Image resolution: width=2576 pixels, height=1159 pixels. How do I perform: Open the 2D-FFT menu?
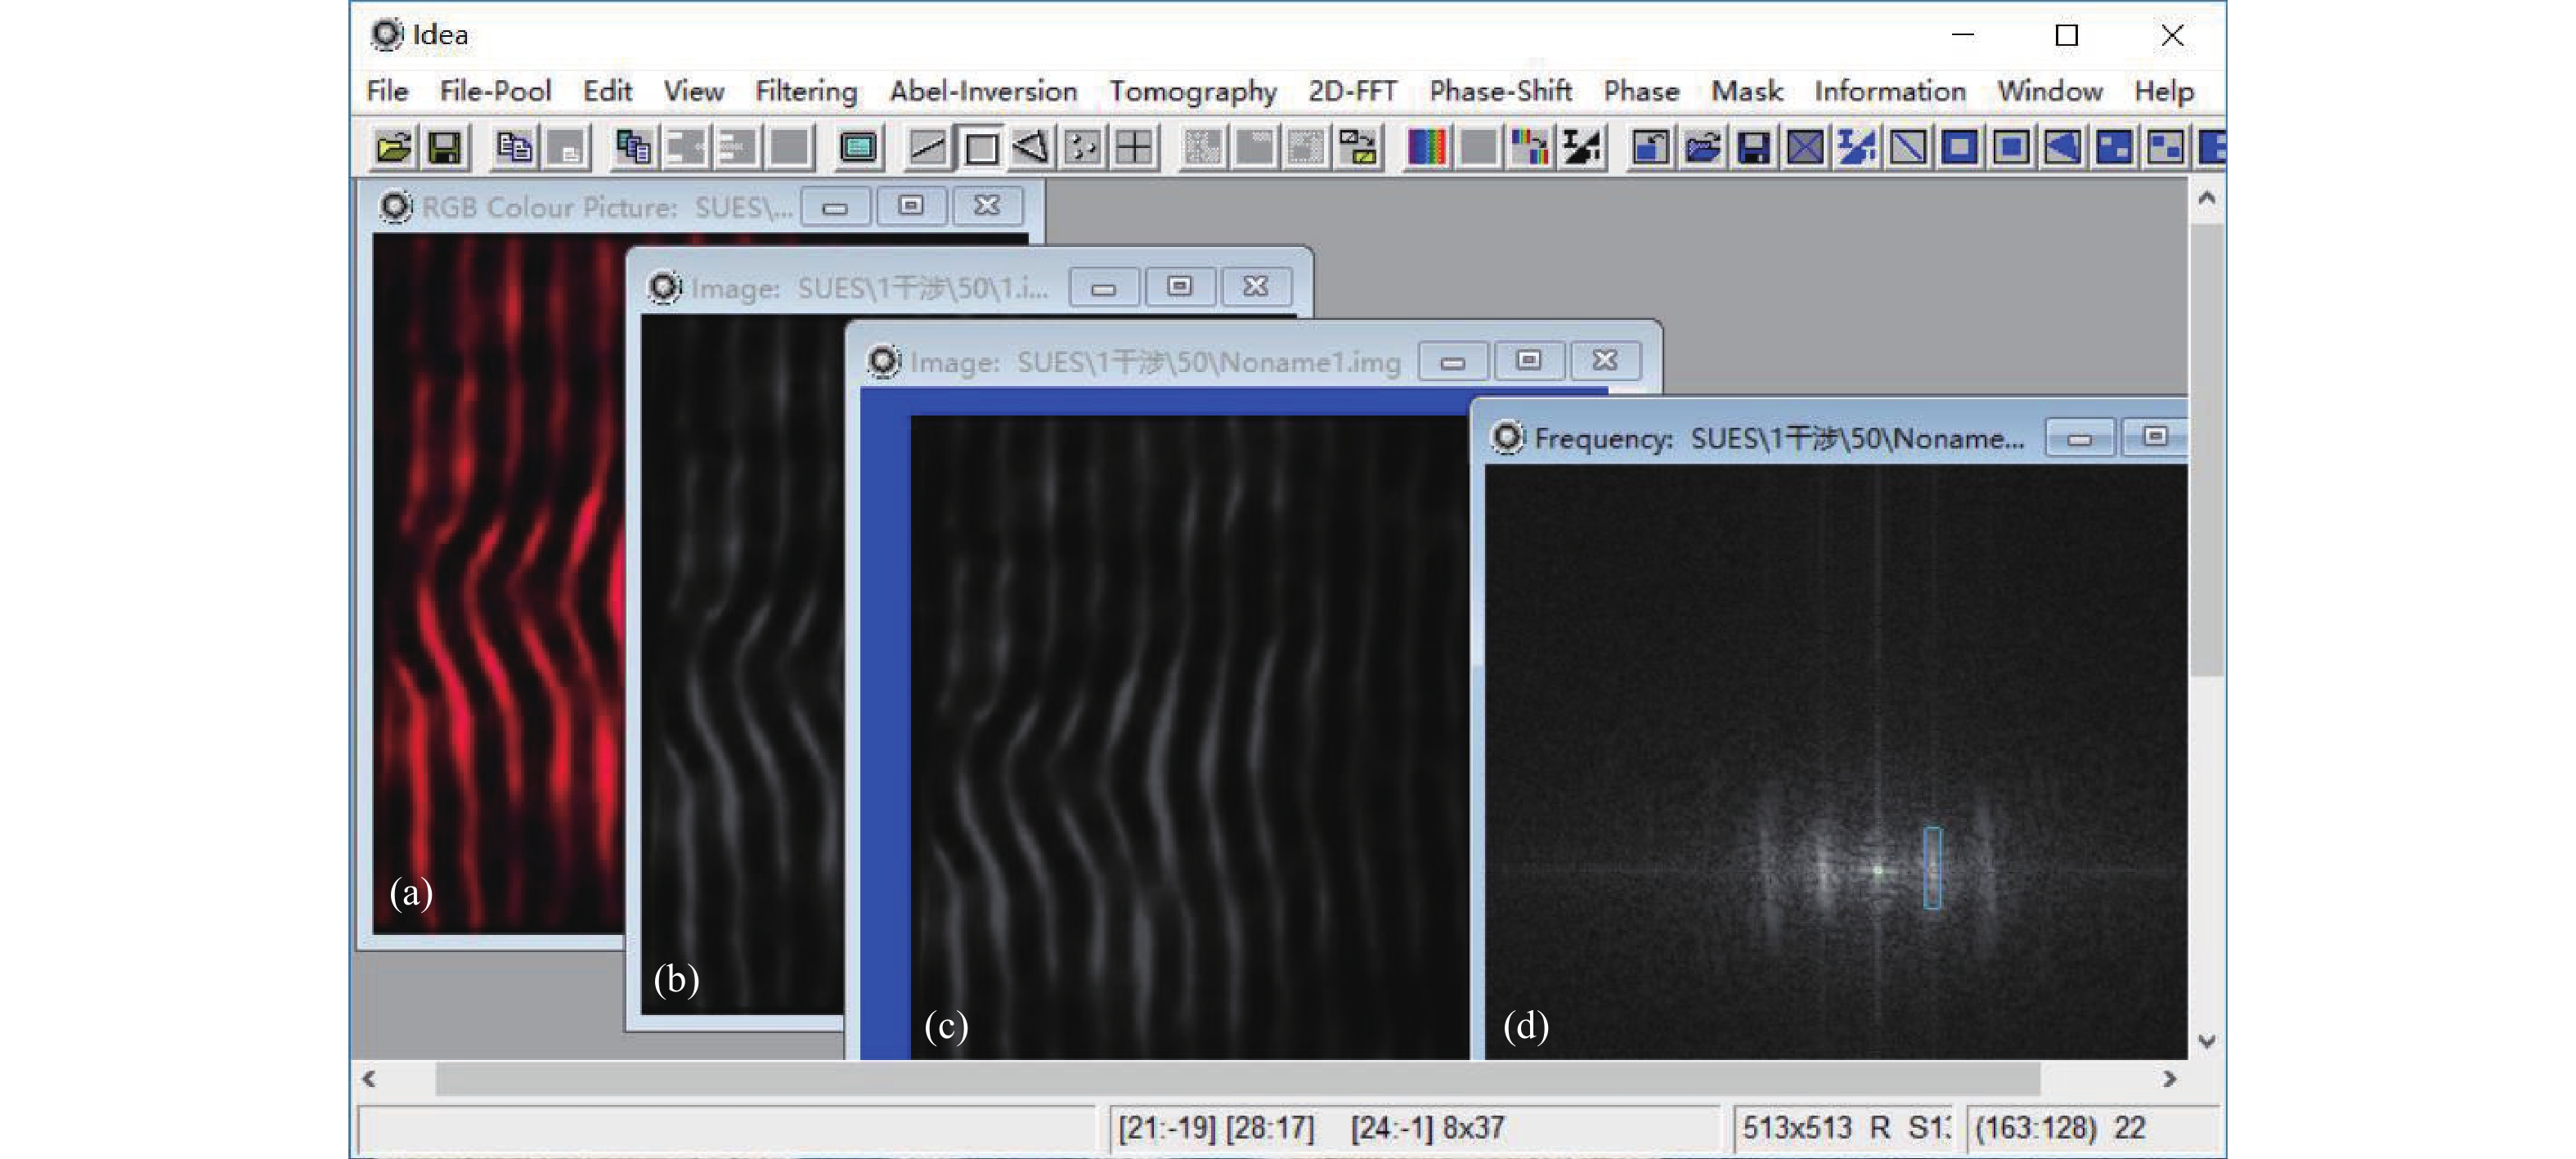click(x=1352, y=91)
